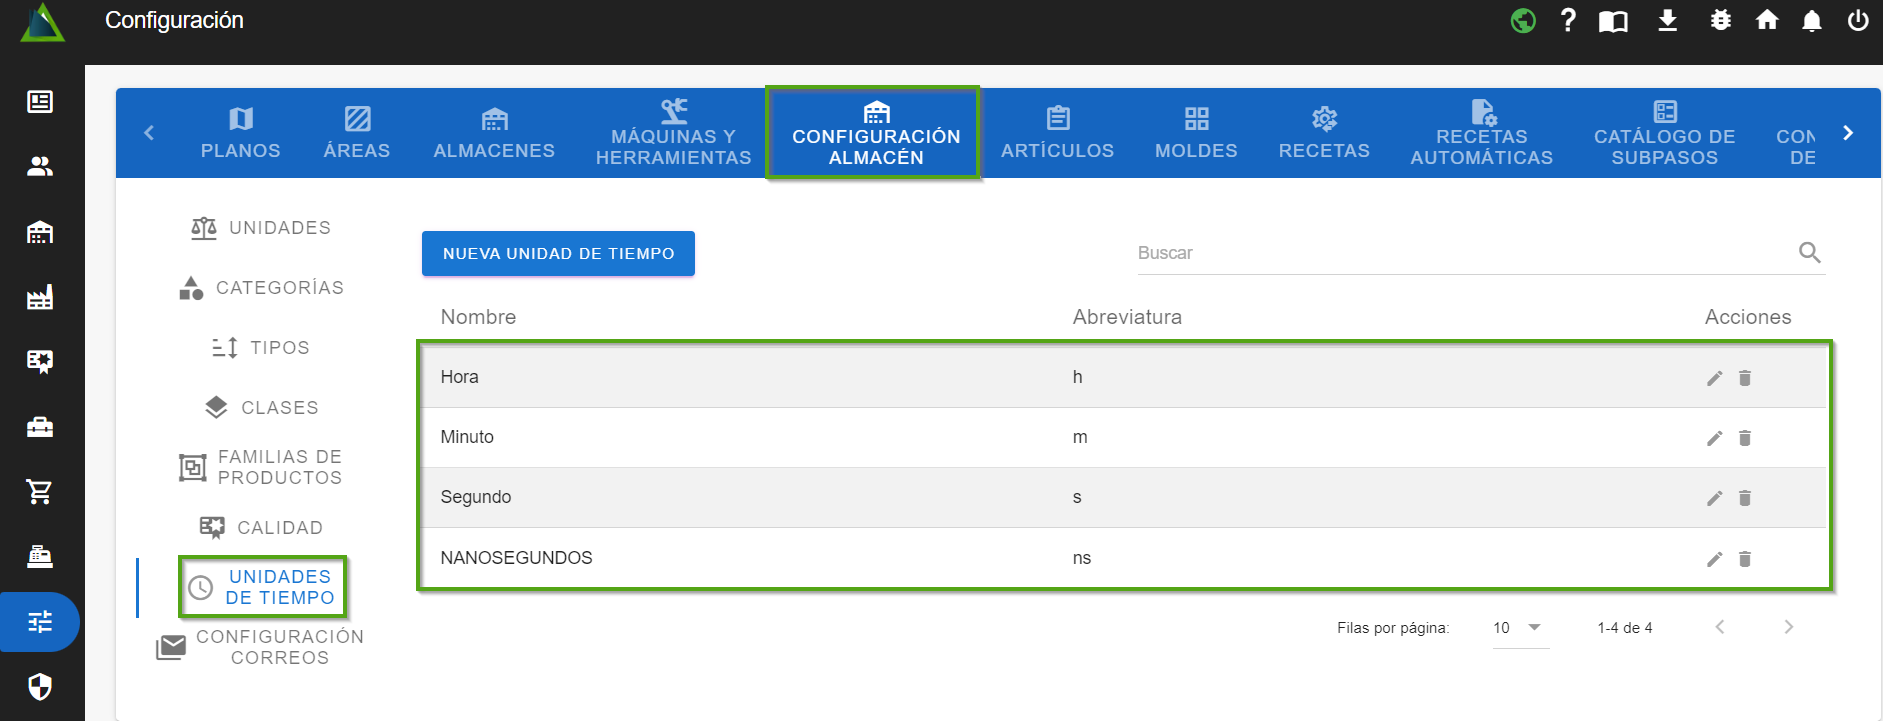This screenshot has height=721, width=1883.
Task: Click the Buscar search field
Action: pos(1460,253)
